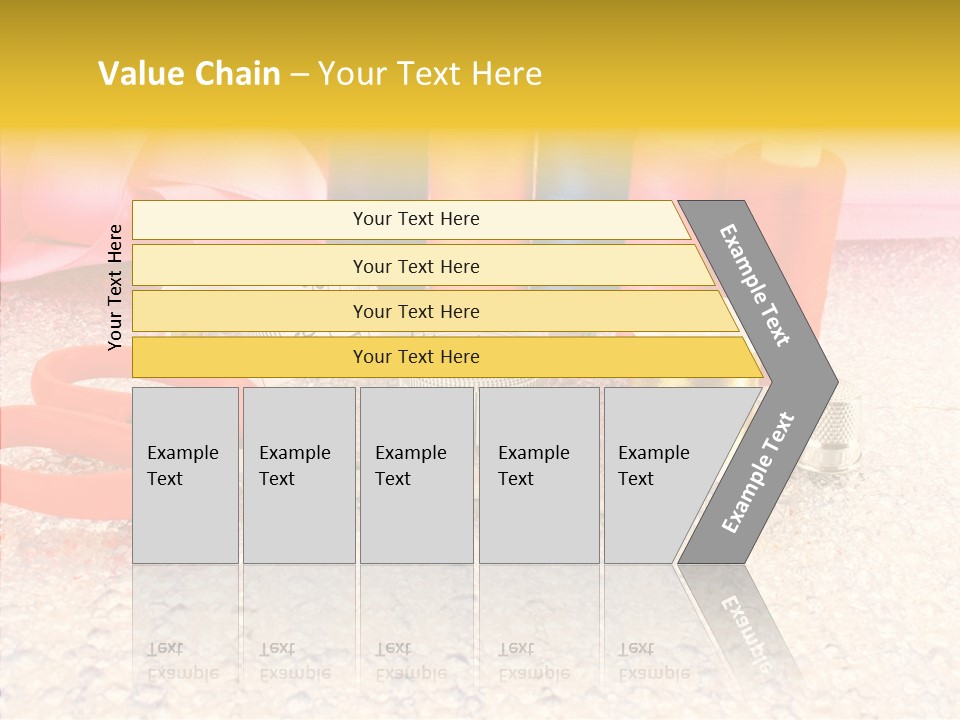The width and height of the screenshot is (960, 720).
Task: Select the bottom dark-gold "Your Text Here" bar
Action: point(416,357)
